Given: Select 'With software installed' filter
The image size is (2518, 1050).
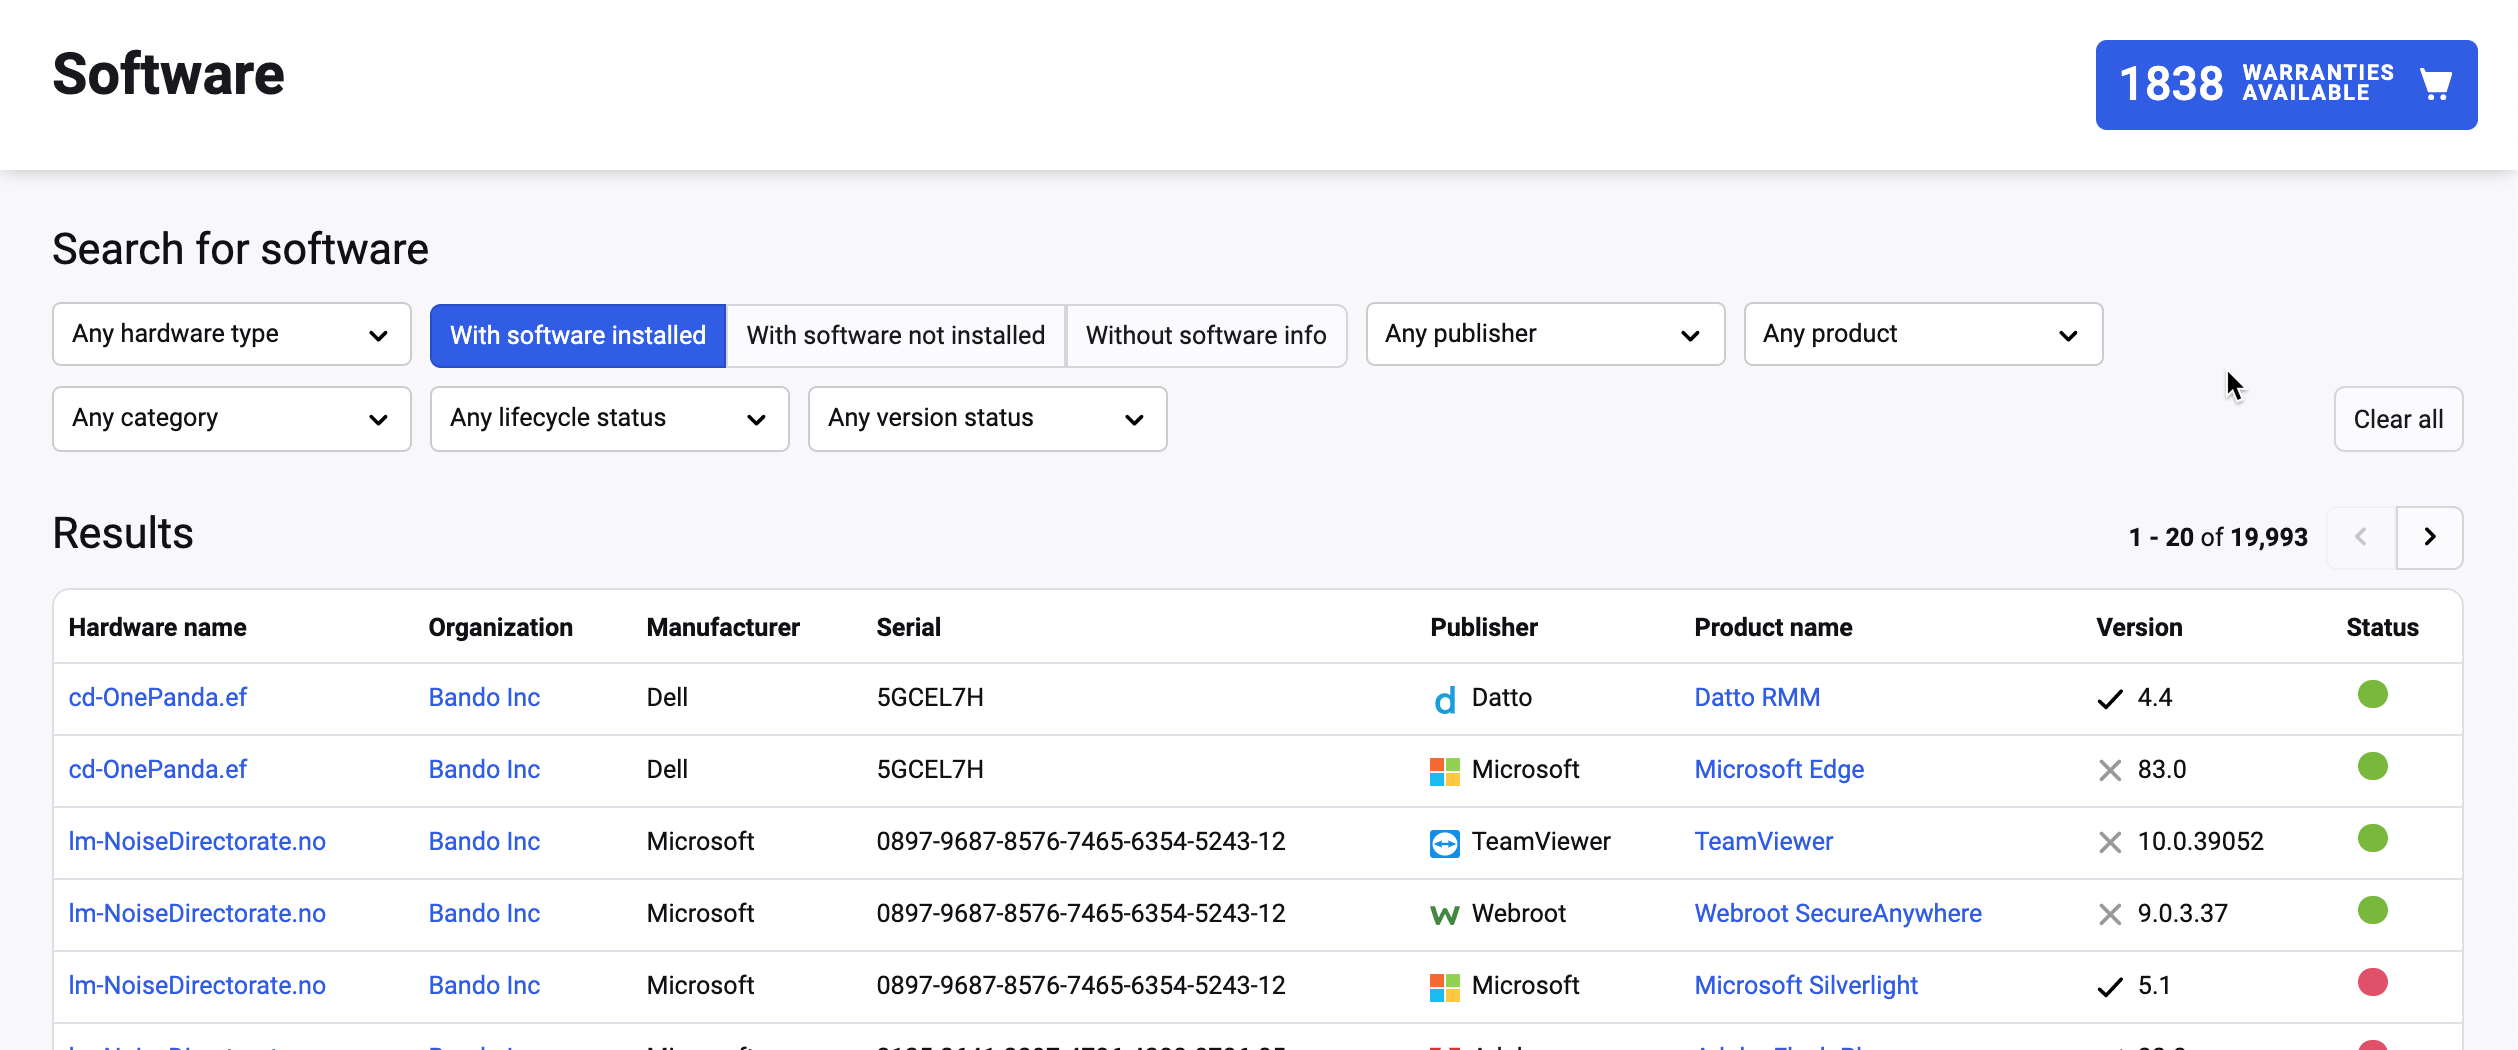Looking at the screenshot, I should tap(577, 335).
